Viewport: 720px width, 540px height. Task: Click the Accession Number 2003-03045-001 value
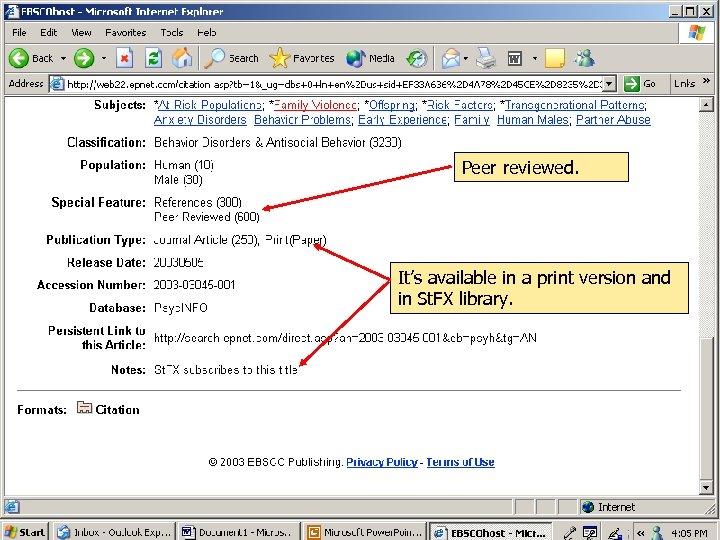pos(194,285)
